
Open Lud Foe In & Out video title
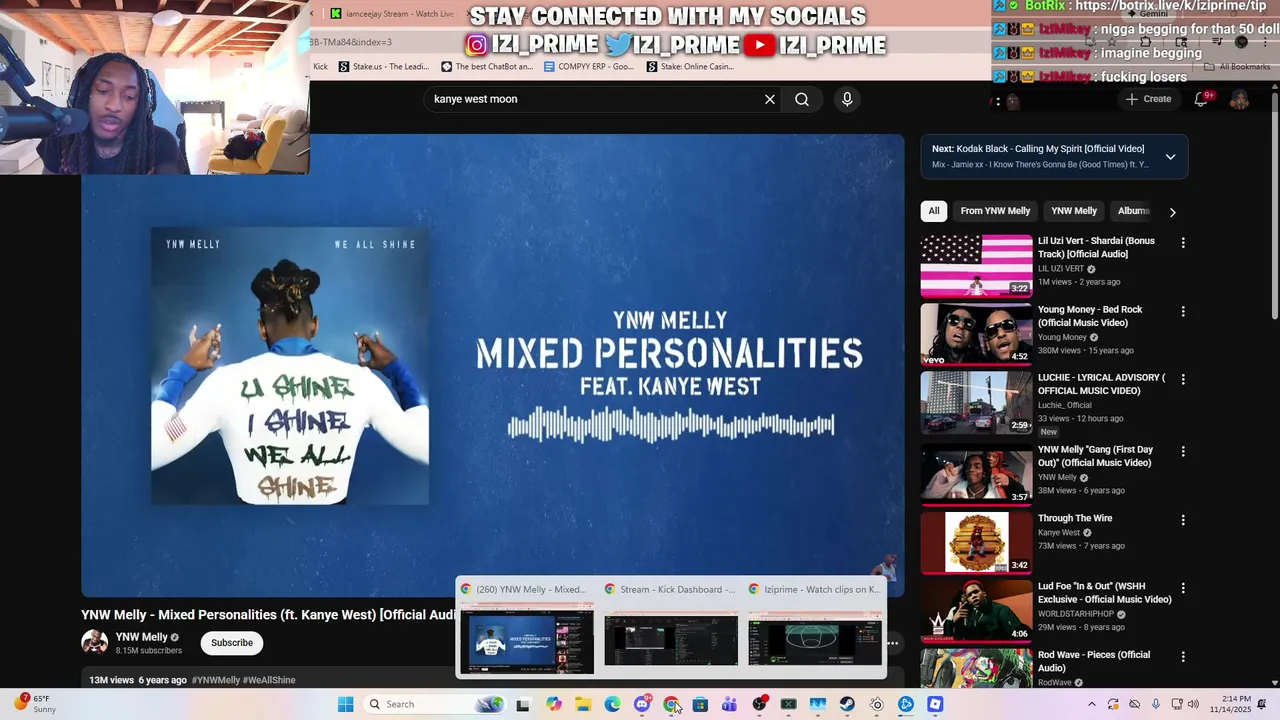(x=1104, y=593)
